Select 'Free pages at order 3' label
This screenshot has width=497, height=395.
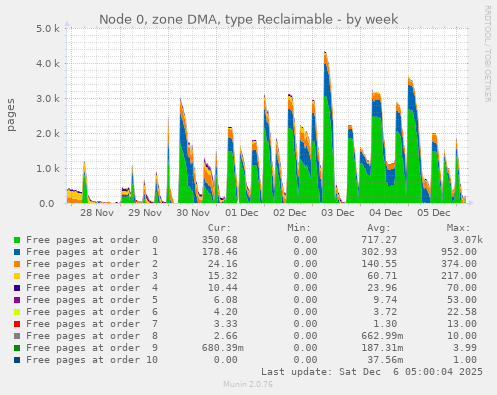(92, 276)
